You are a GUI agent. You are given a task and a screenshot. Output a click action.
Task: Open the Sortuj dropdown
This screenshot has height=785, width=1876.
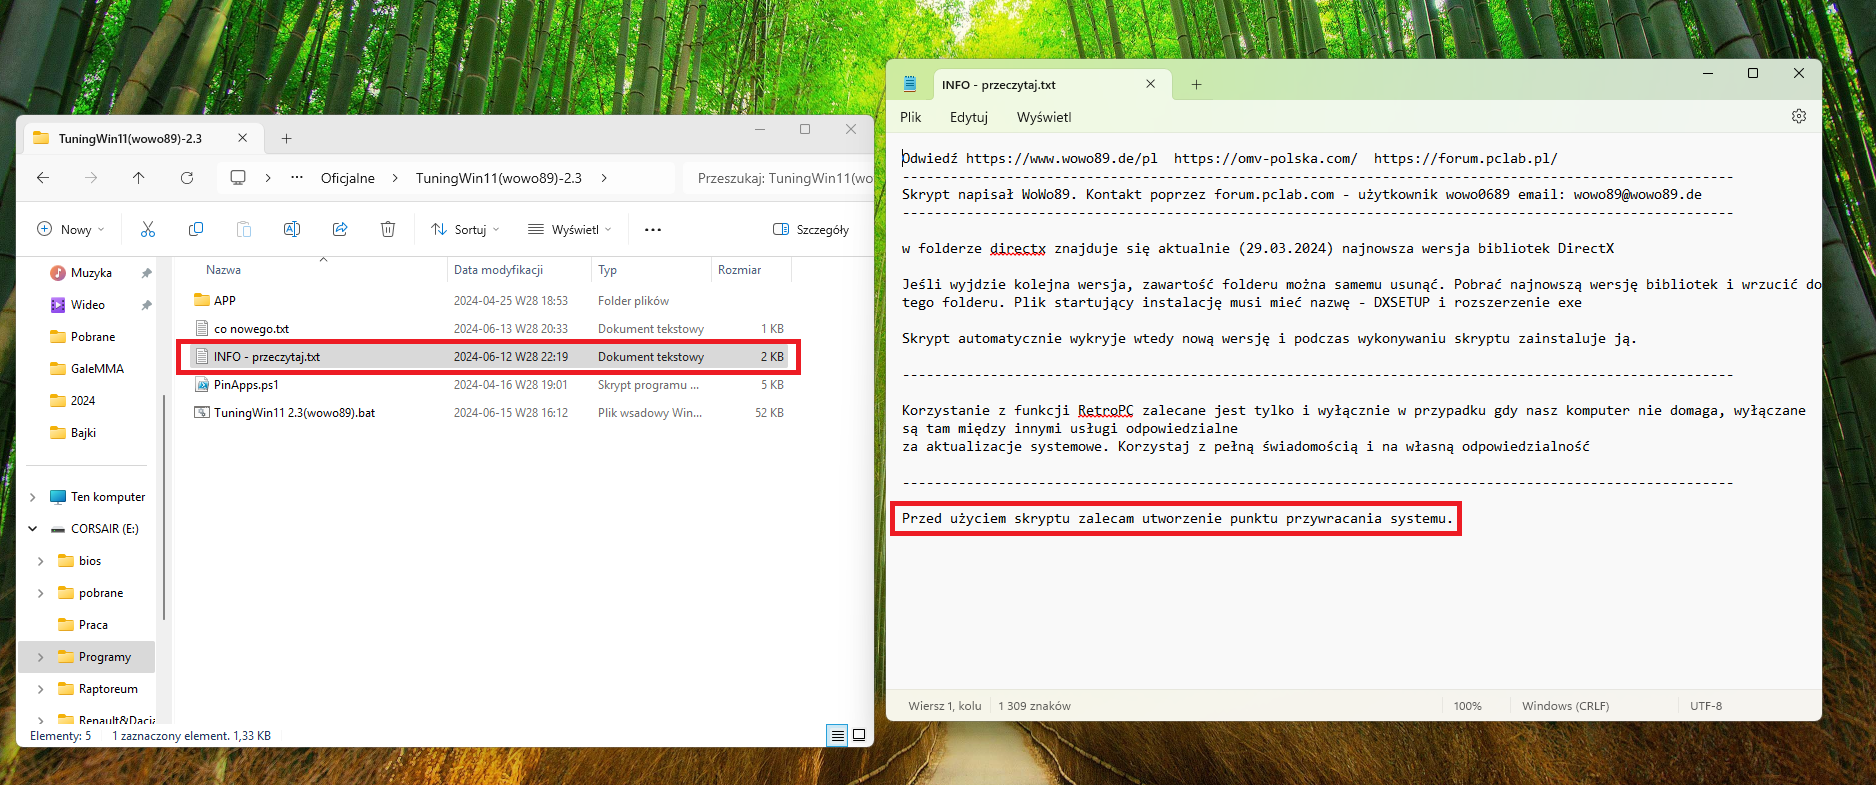[x=465, y=229]
